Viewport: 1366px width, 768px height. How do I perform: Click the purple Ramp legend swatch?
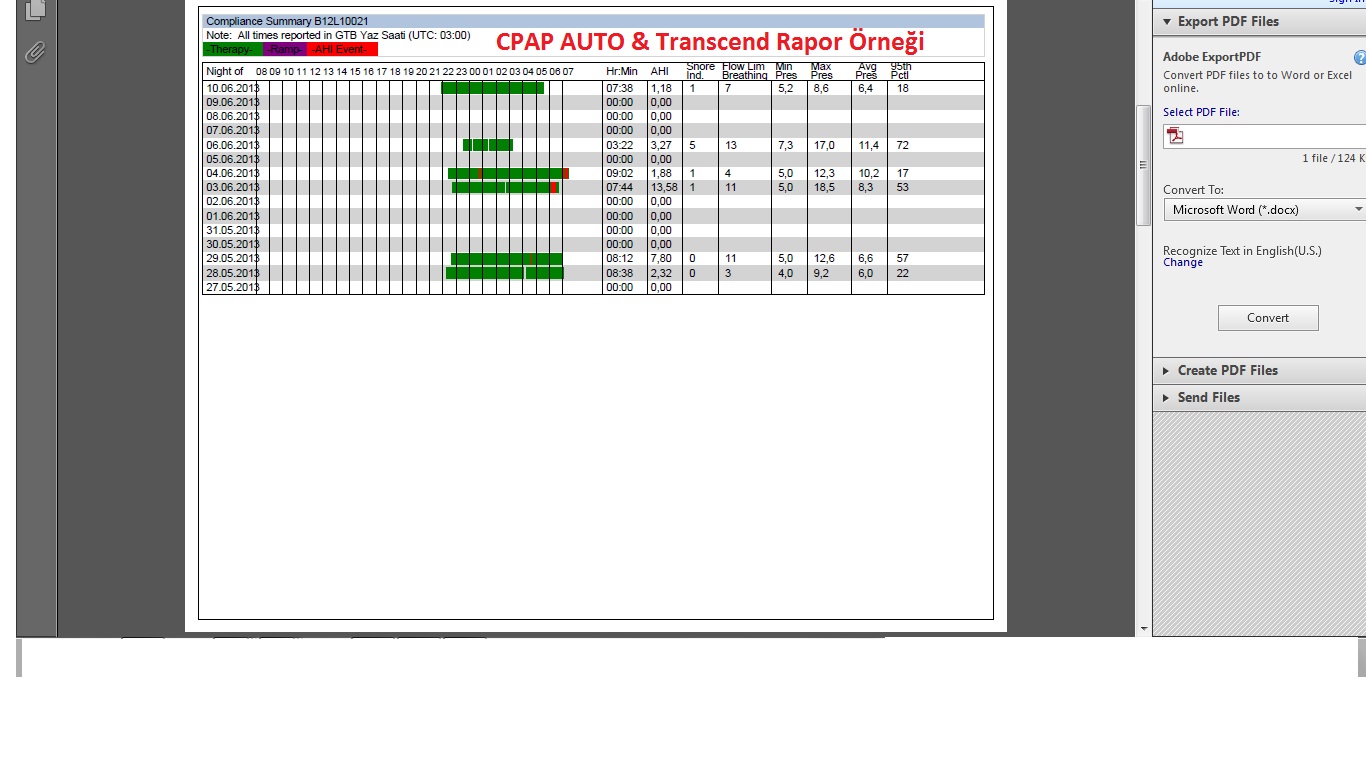285,49
